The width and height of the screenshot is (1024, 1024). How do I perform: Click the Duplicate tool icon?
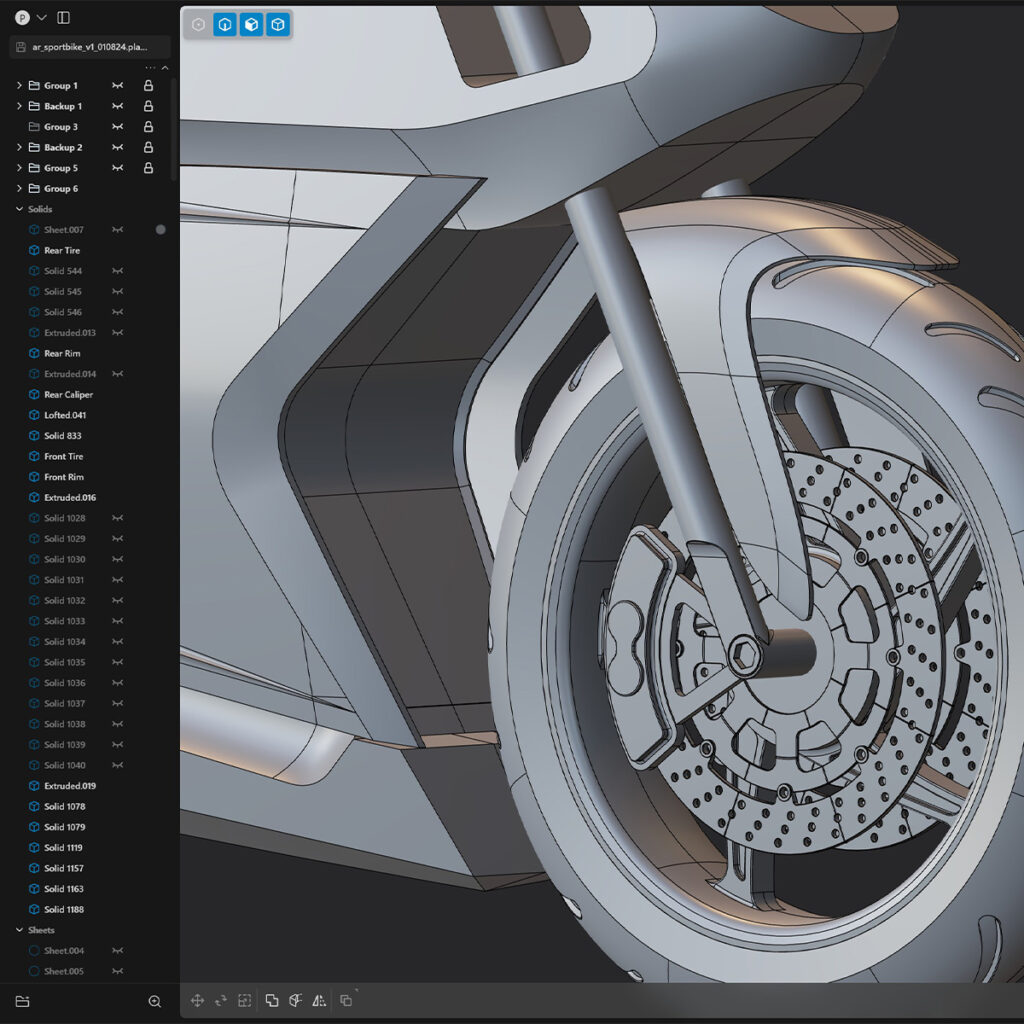(x=346, y=1000)
